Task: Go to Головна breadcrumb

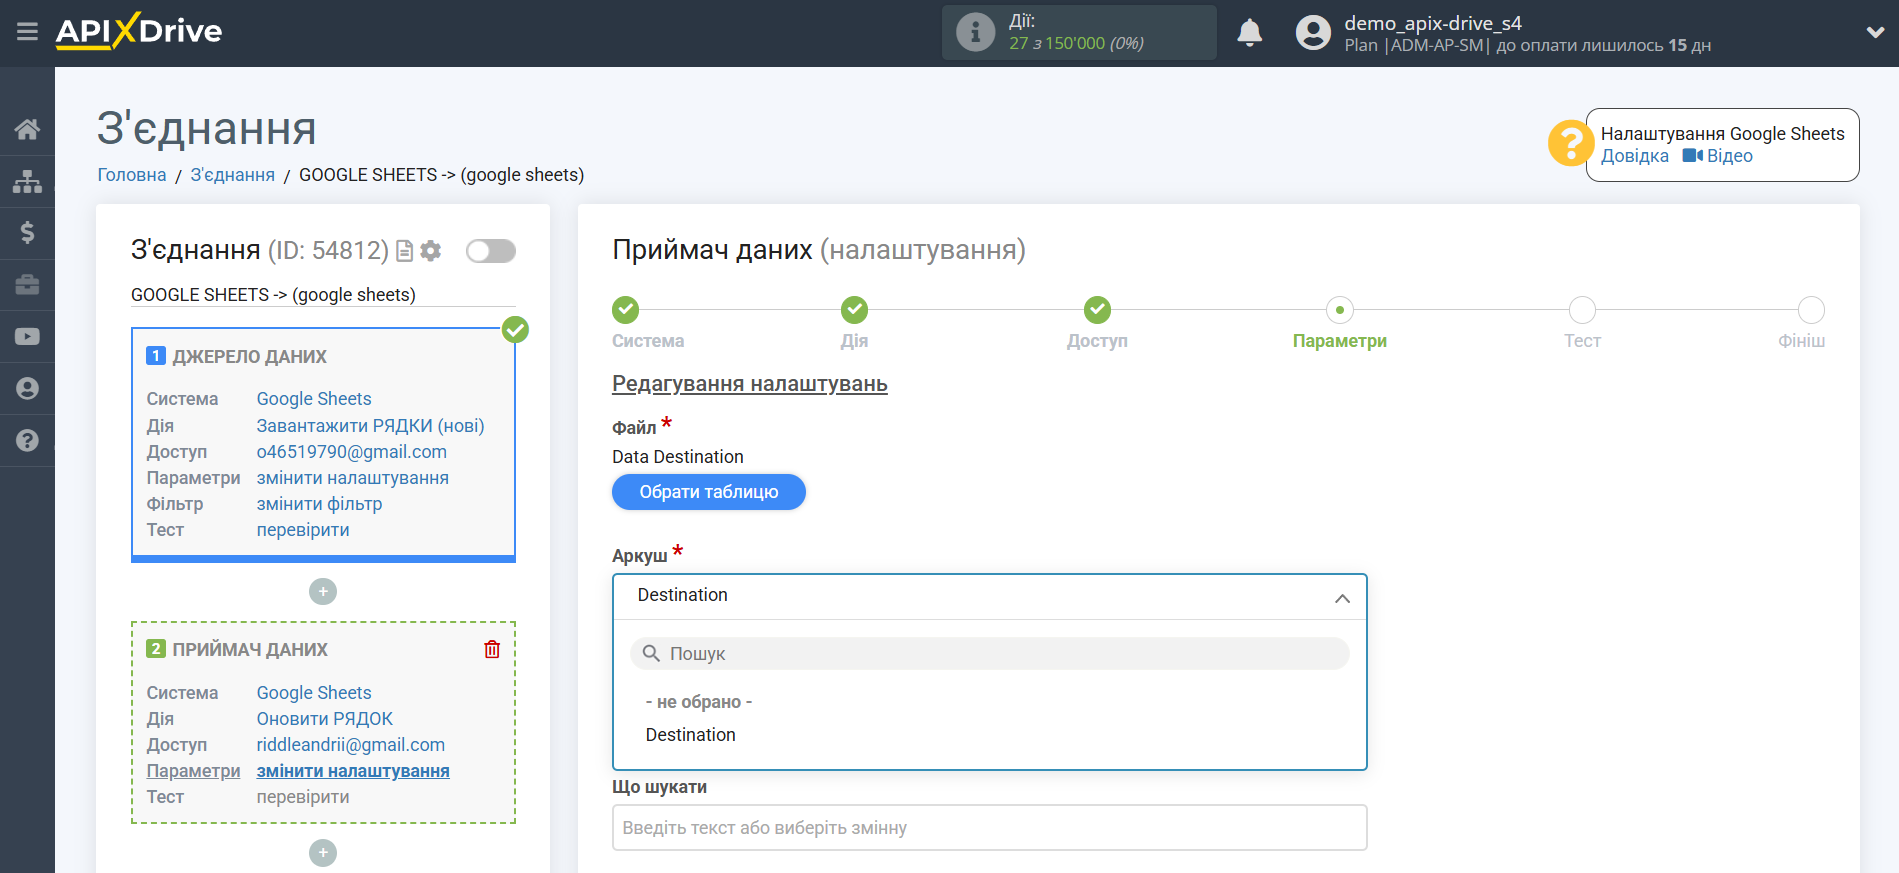Action: click(132, 175)
